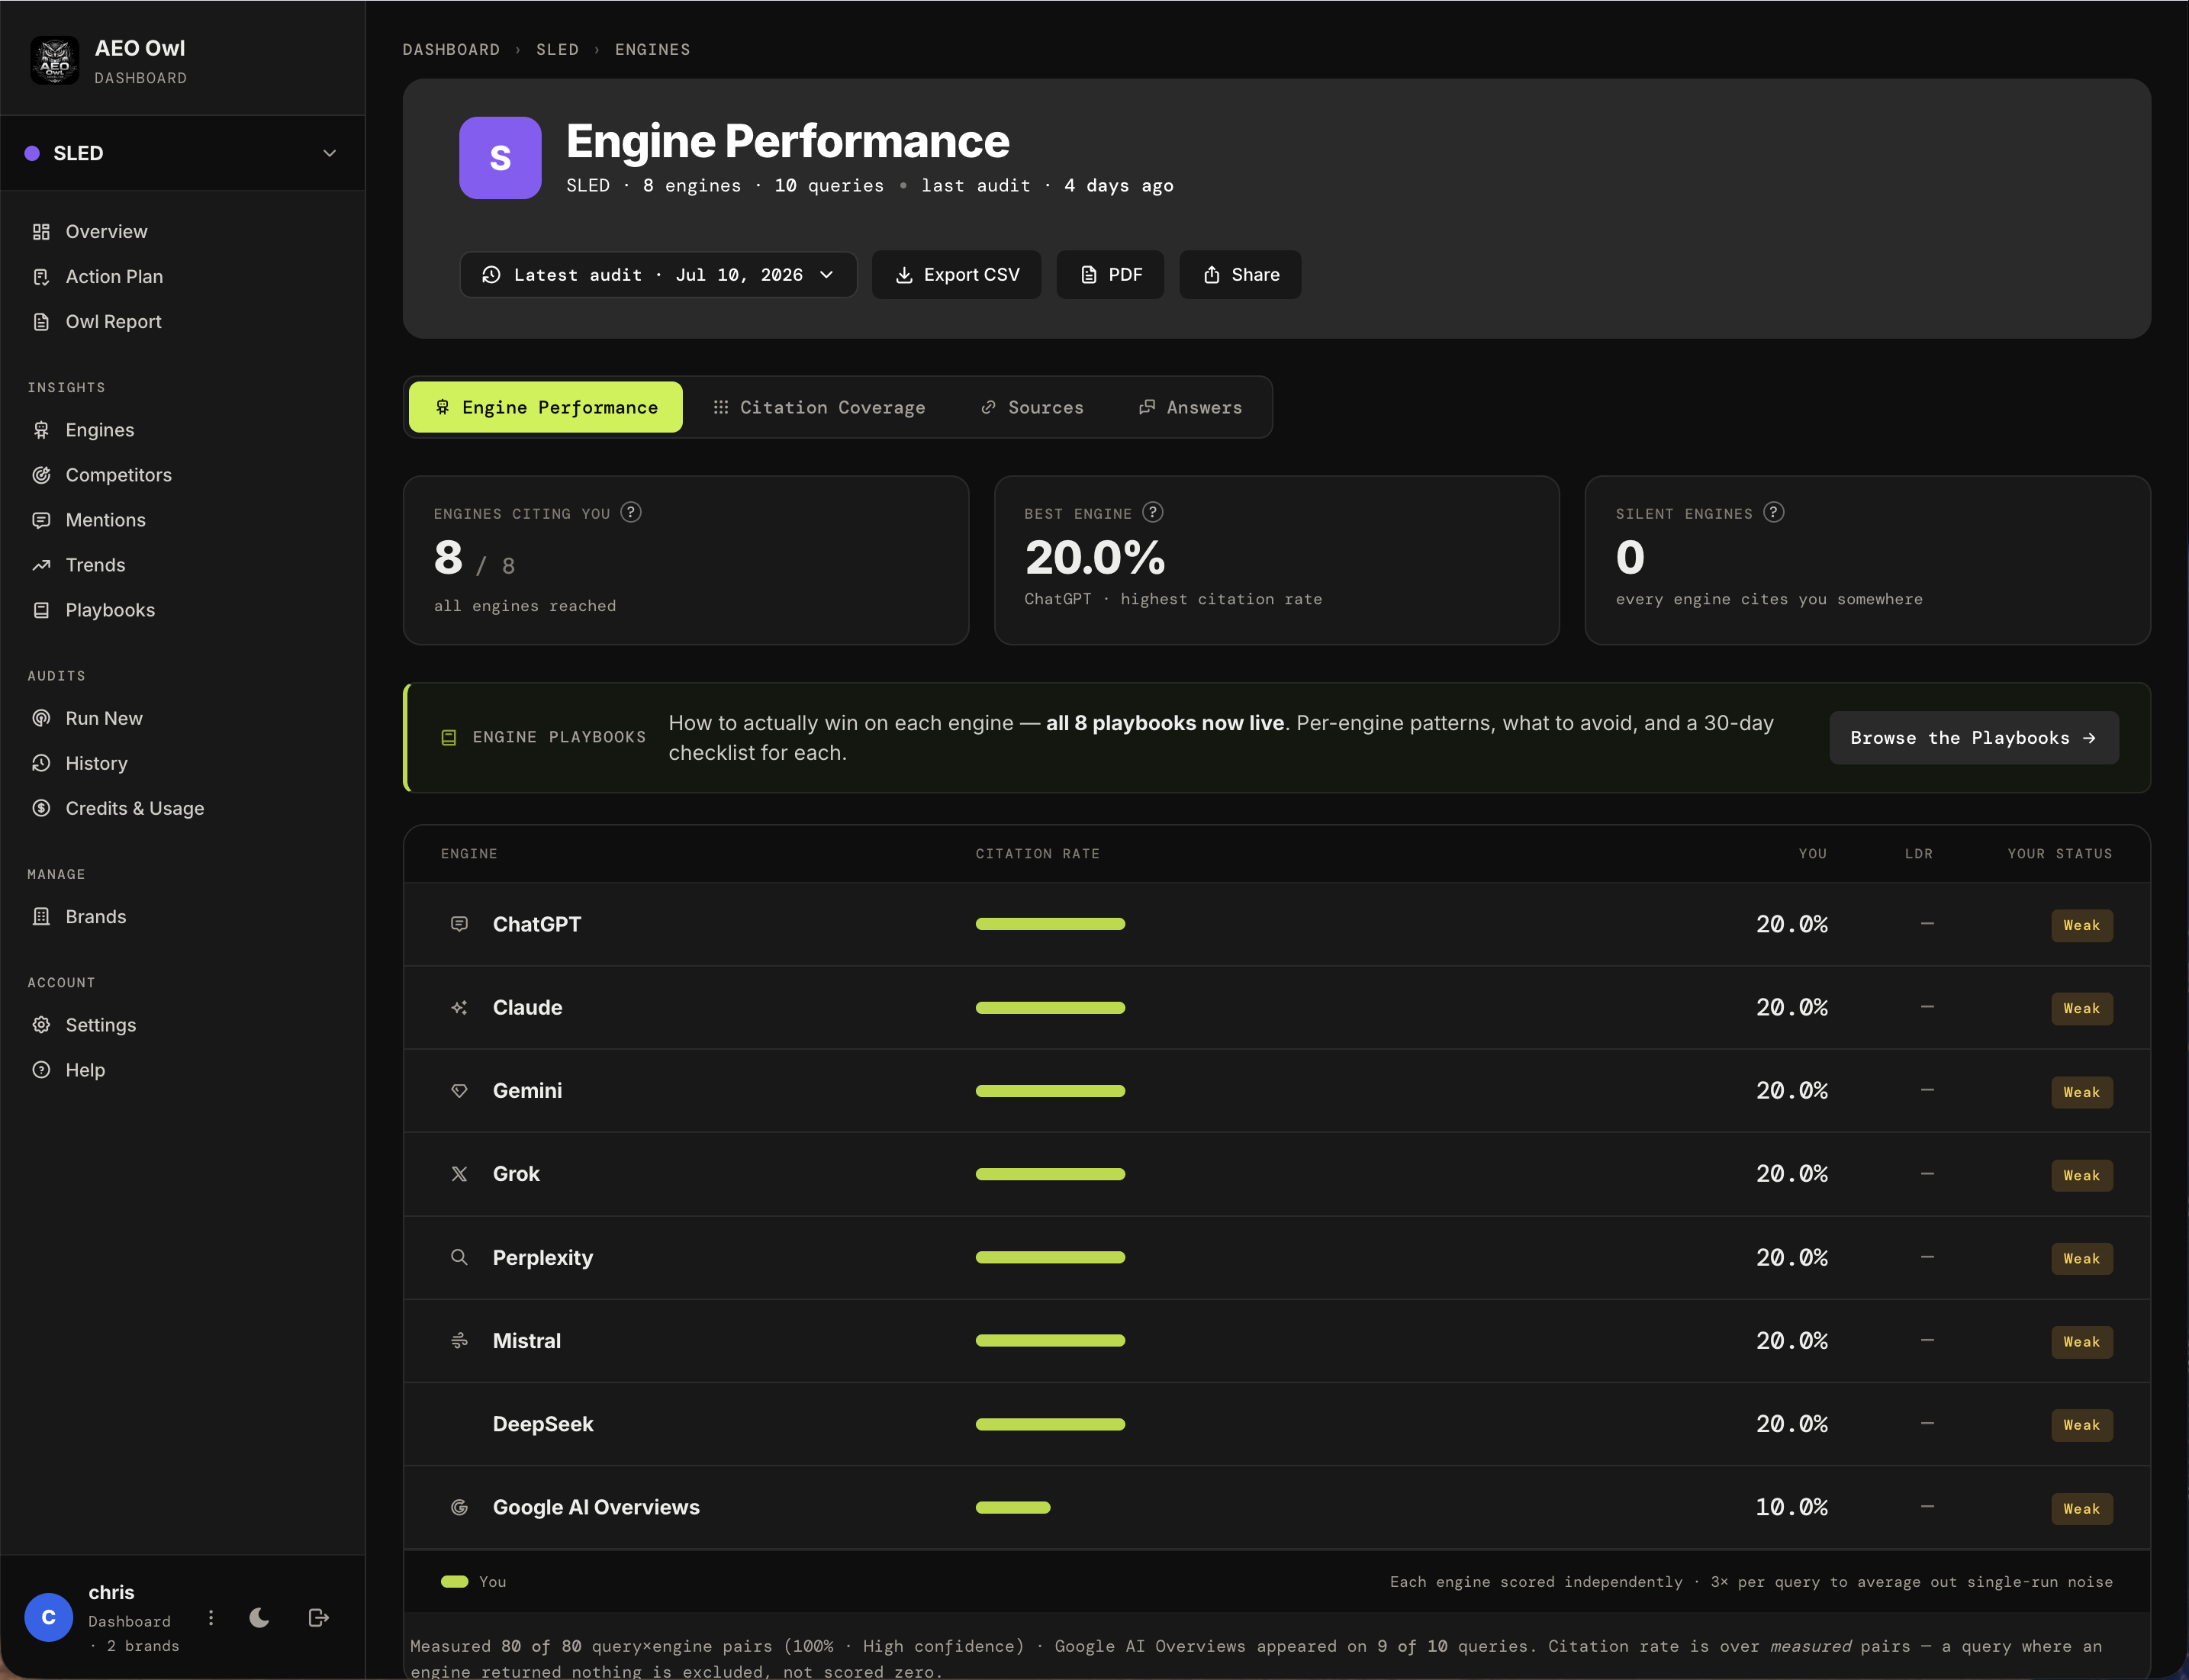Click the Export CSV button
Screen dimensions: 2189x1680
pyautogui.click(x=956, y=275)
